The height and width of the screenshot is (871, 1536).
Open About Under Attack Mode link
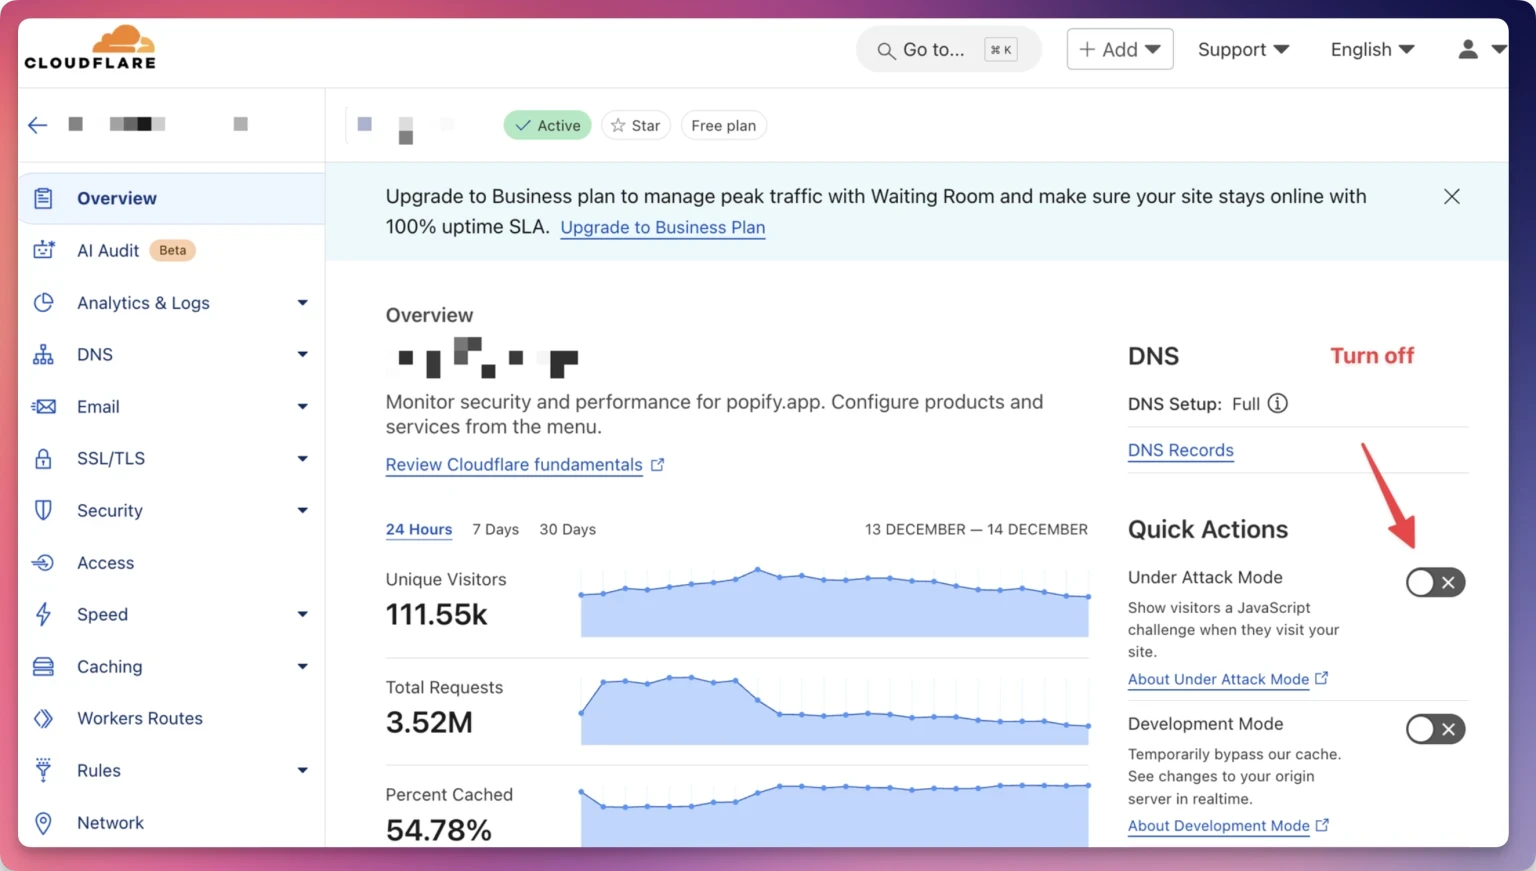[x=1218, y=679]
